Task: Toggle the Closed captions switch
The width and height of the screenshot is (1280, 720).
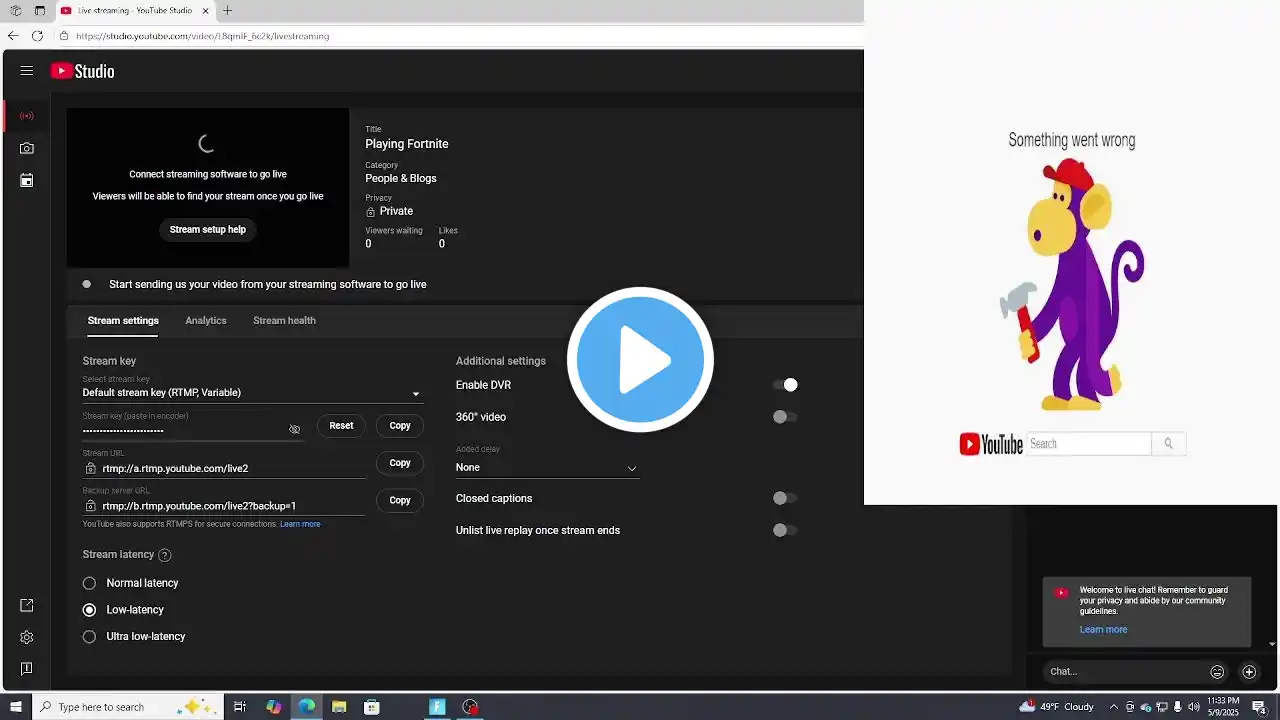Action: pyautogui.click(x=785, y=498)
